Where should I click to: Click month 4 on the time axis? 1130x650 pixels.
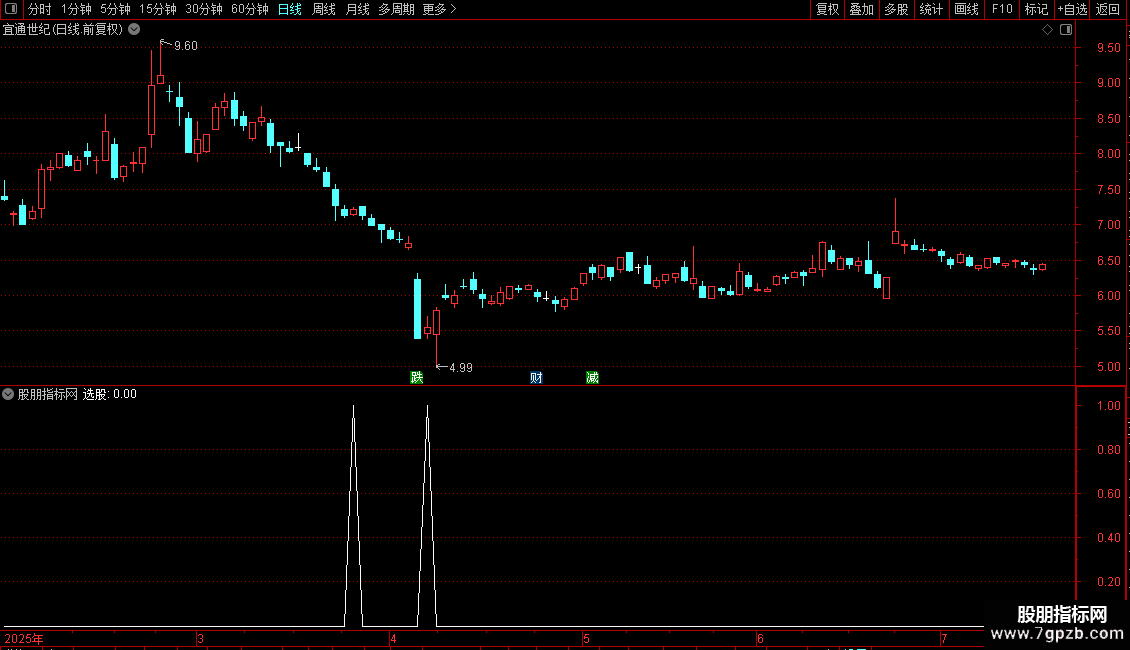[393, 639]
